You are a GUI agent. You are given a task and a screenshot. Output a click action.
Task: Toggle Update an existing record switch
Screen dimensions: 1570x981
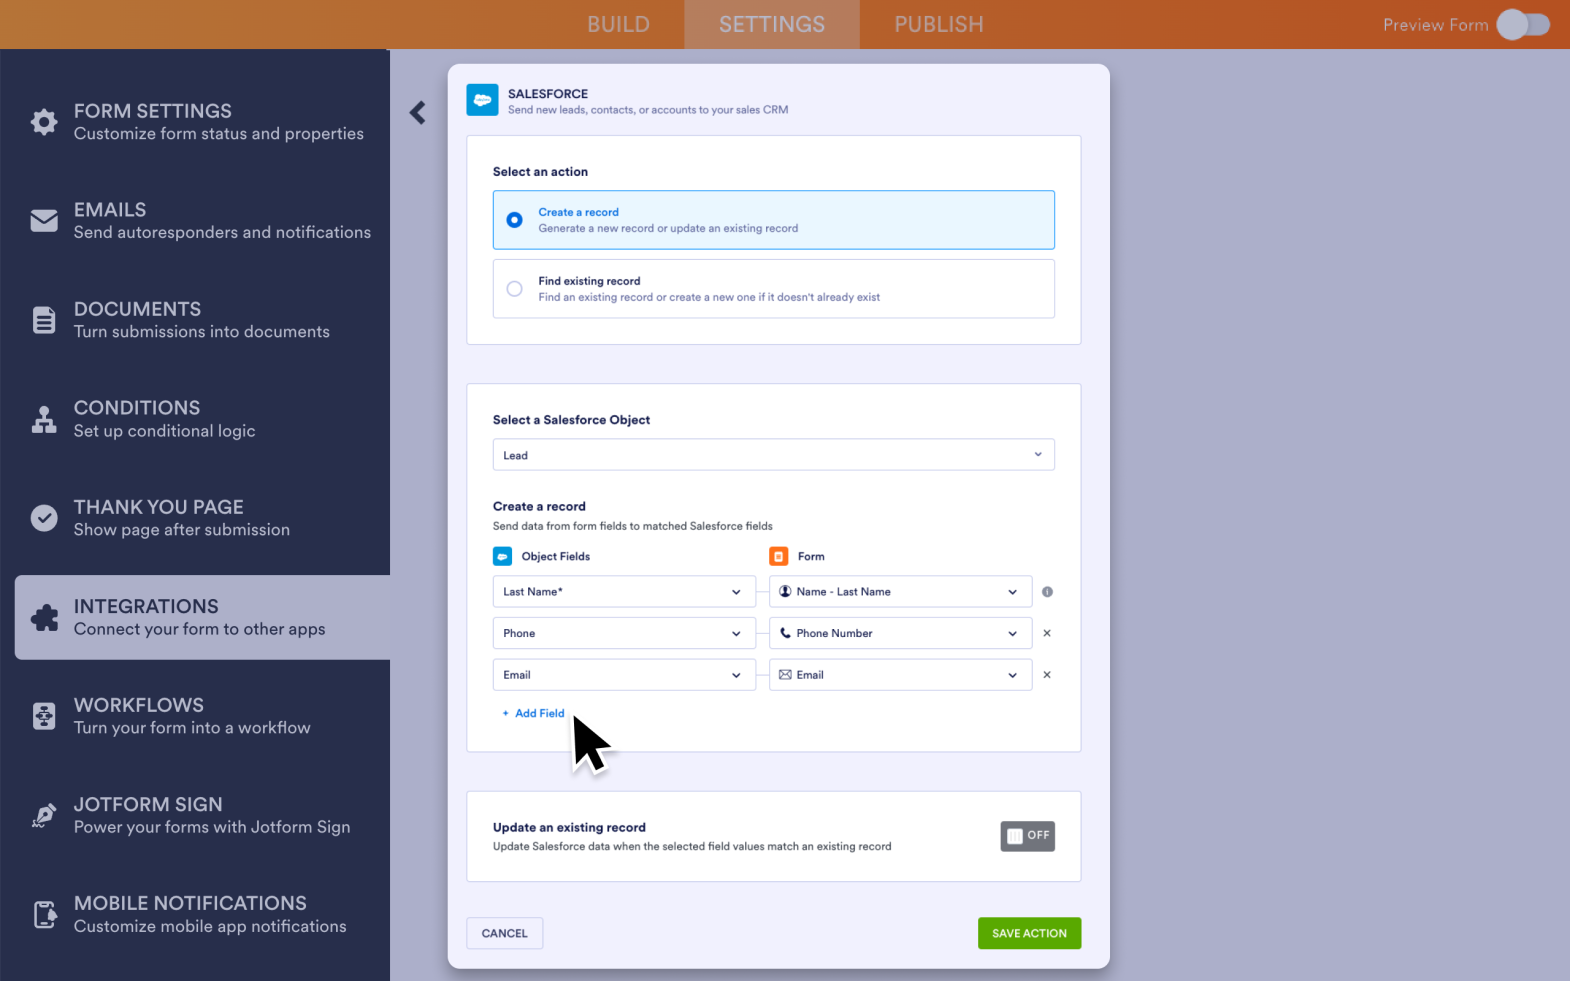pos(1027,836)
